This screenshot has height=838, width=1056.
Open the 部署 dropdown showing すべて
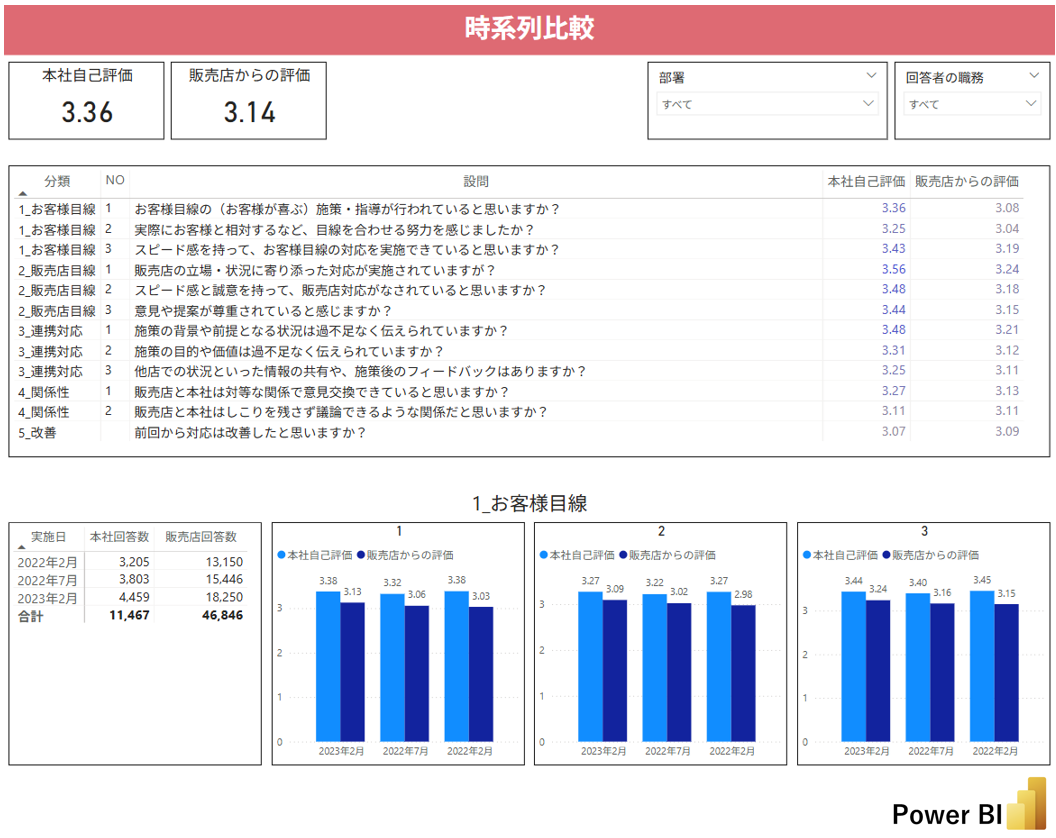(767, 103)
